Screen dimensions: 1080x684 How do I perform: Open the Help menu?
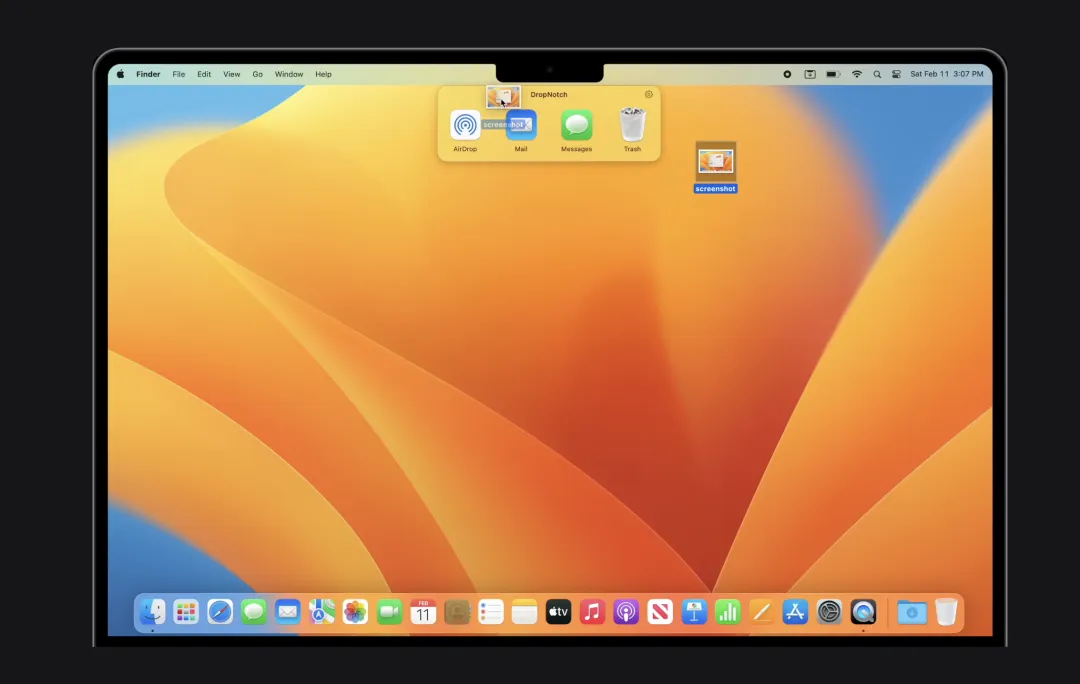323,74
